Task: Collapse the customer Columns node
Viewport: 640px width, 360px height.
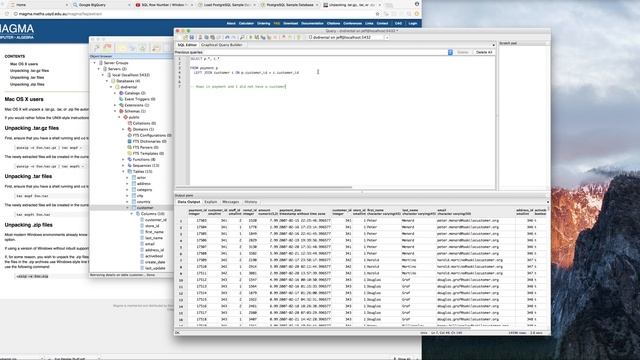Action: coord(131,214)
